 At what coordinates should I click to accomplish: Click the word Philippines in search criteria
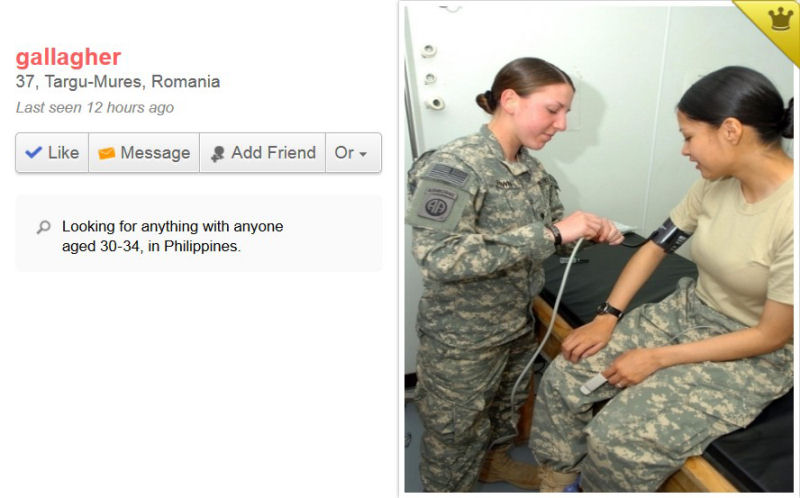[x=201, y=246]
